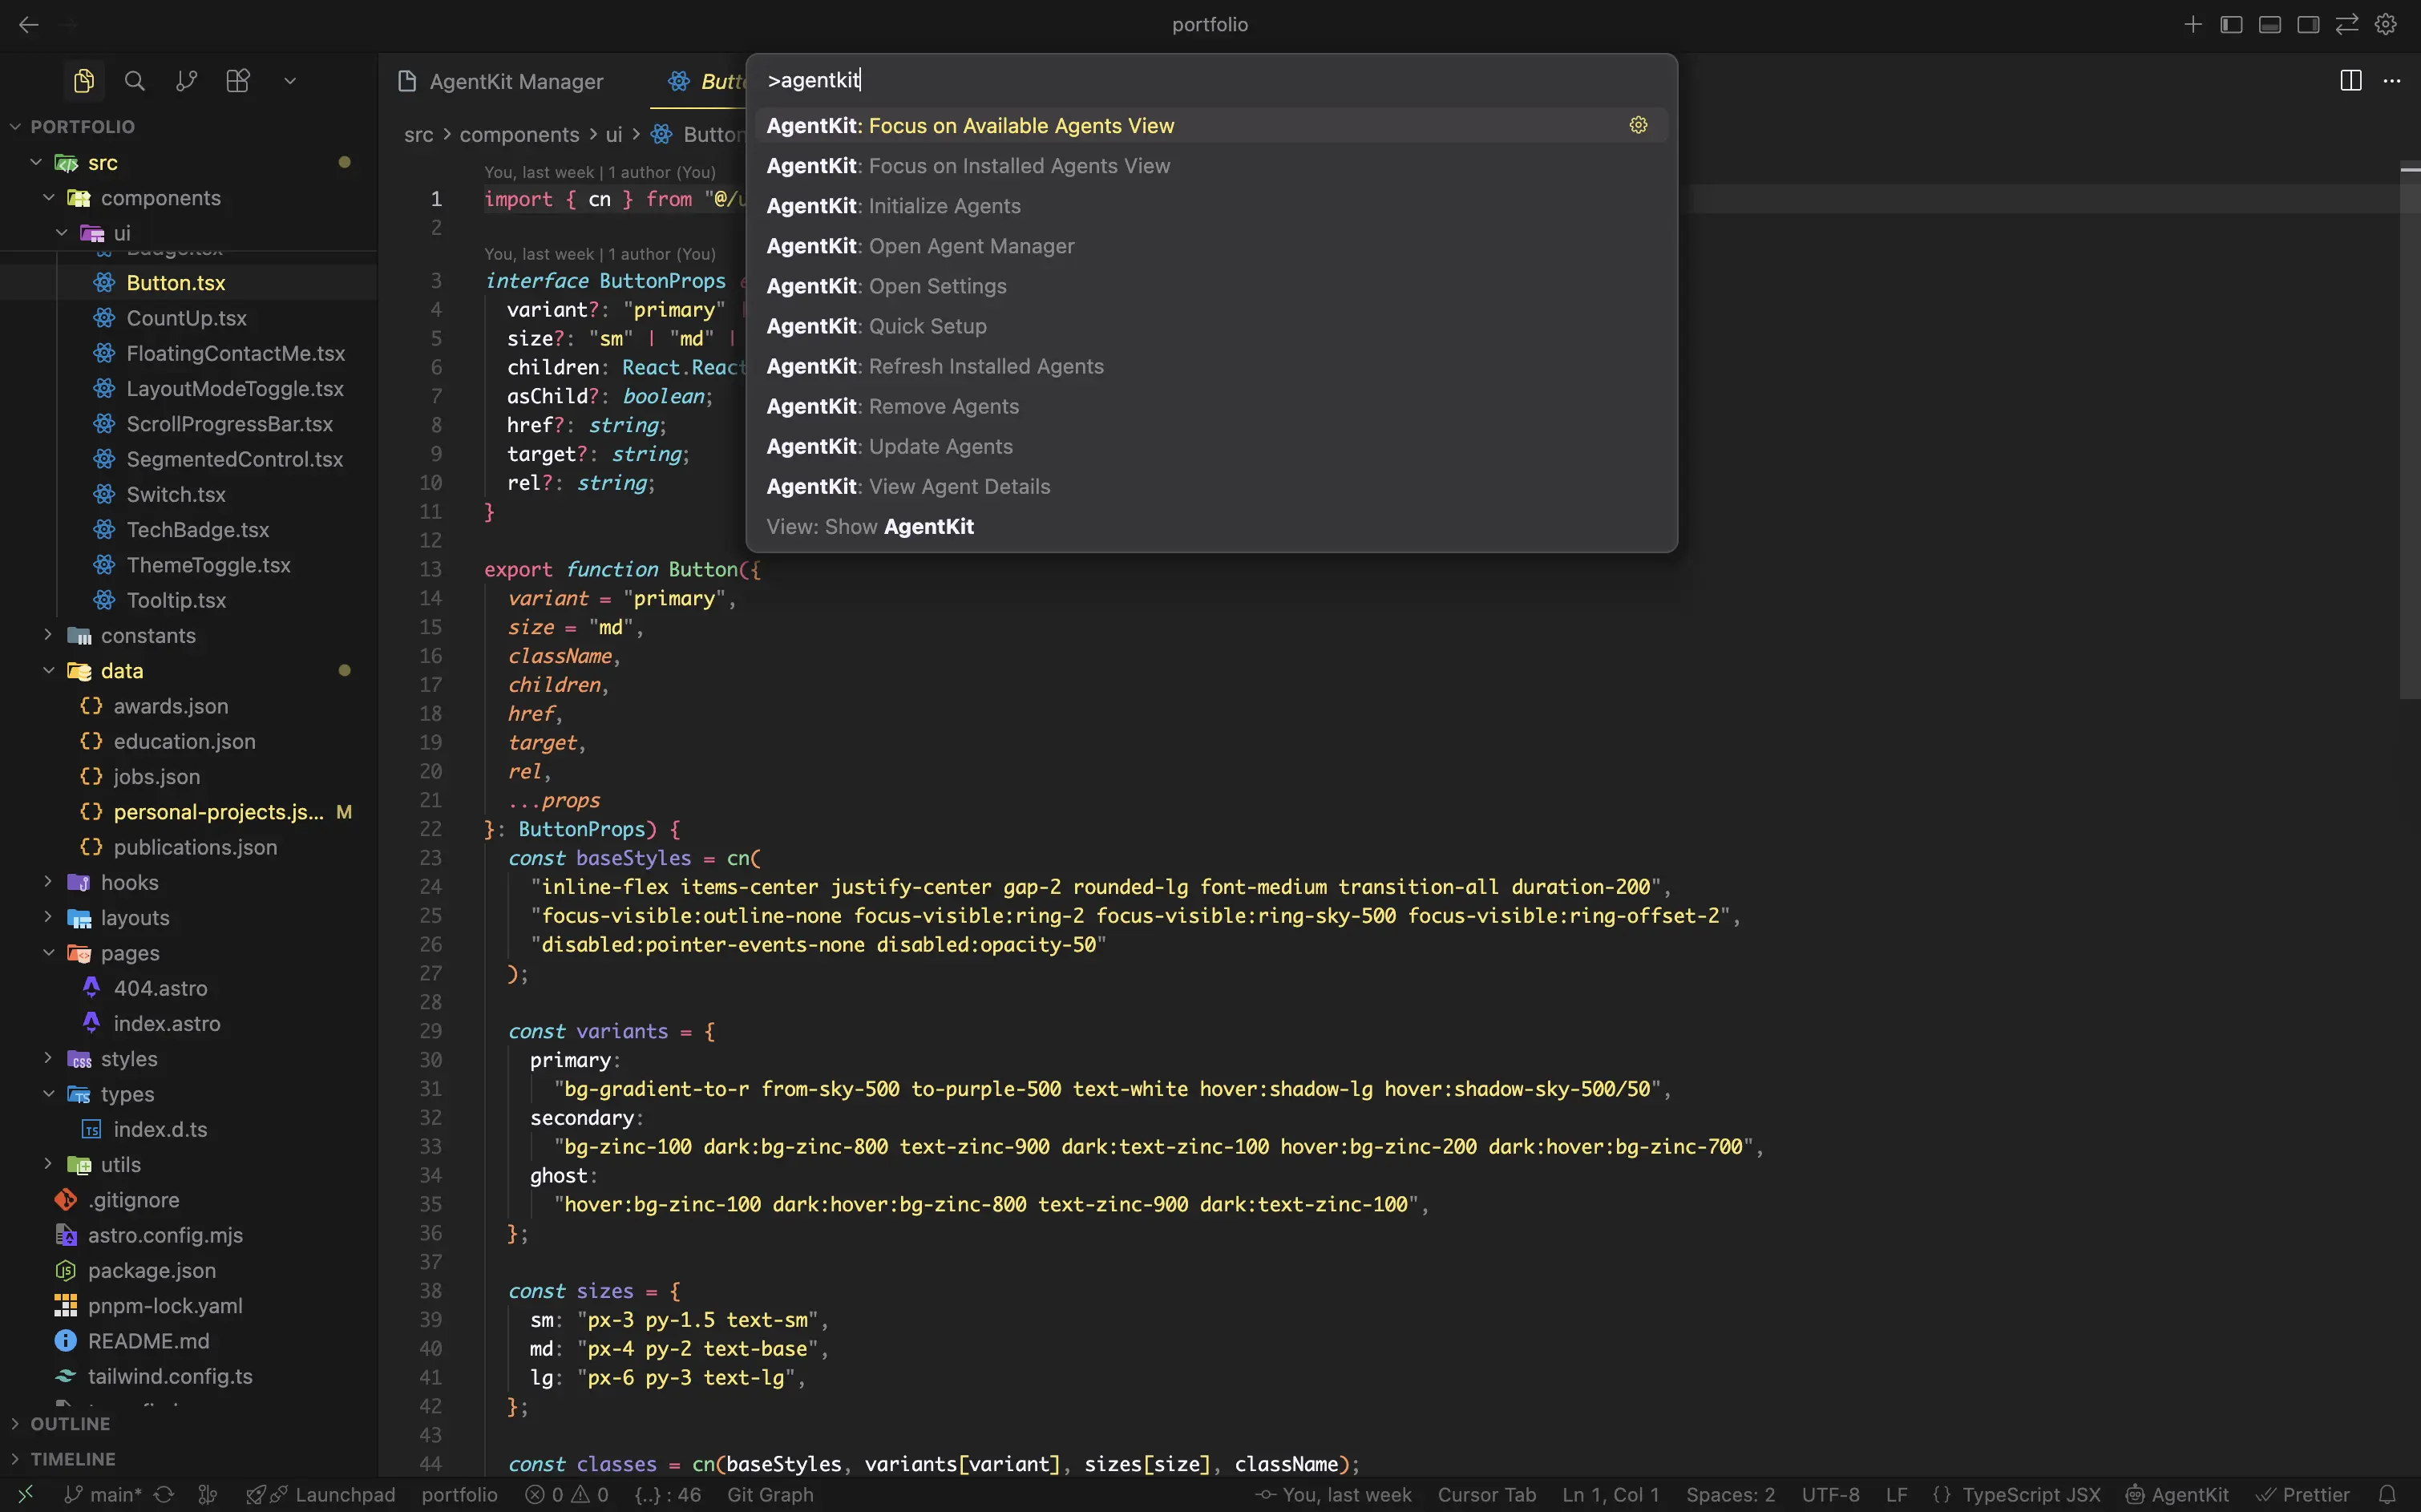Click the main* git branch indicator
Screen dimensions: 2421x1512
(x=103, y=1495)
